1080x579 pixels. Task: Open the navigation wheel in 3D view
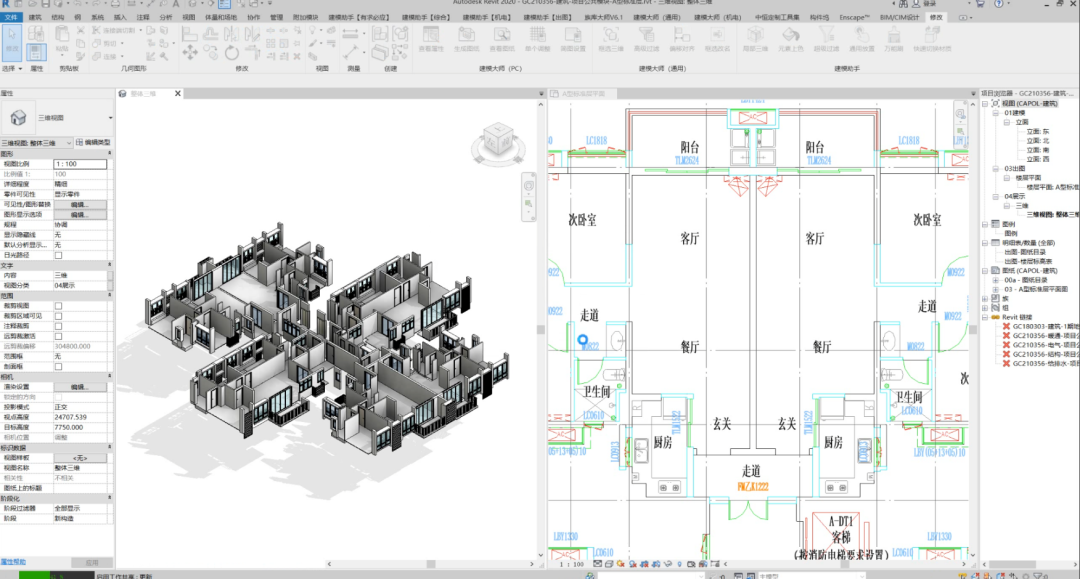point(529,186)
